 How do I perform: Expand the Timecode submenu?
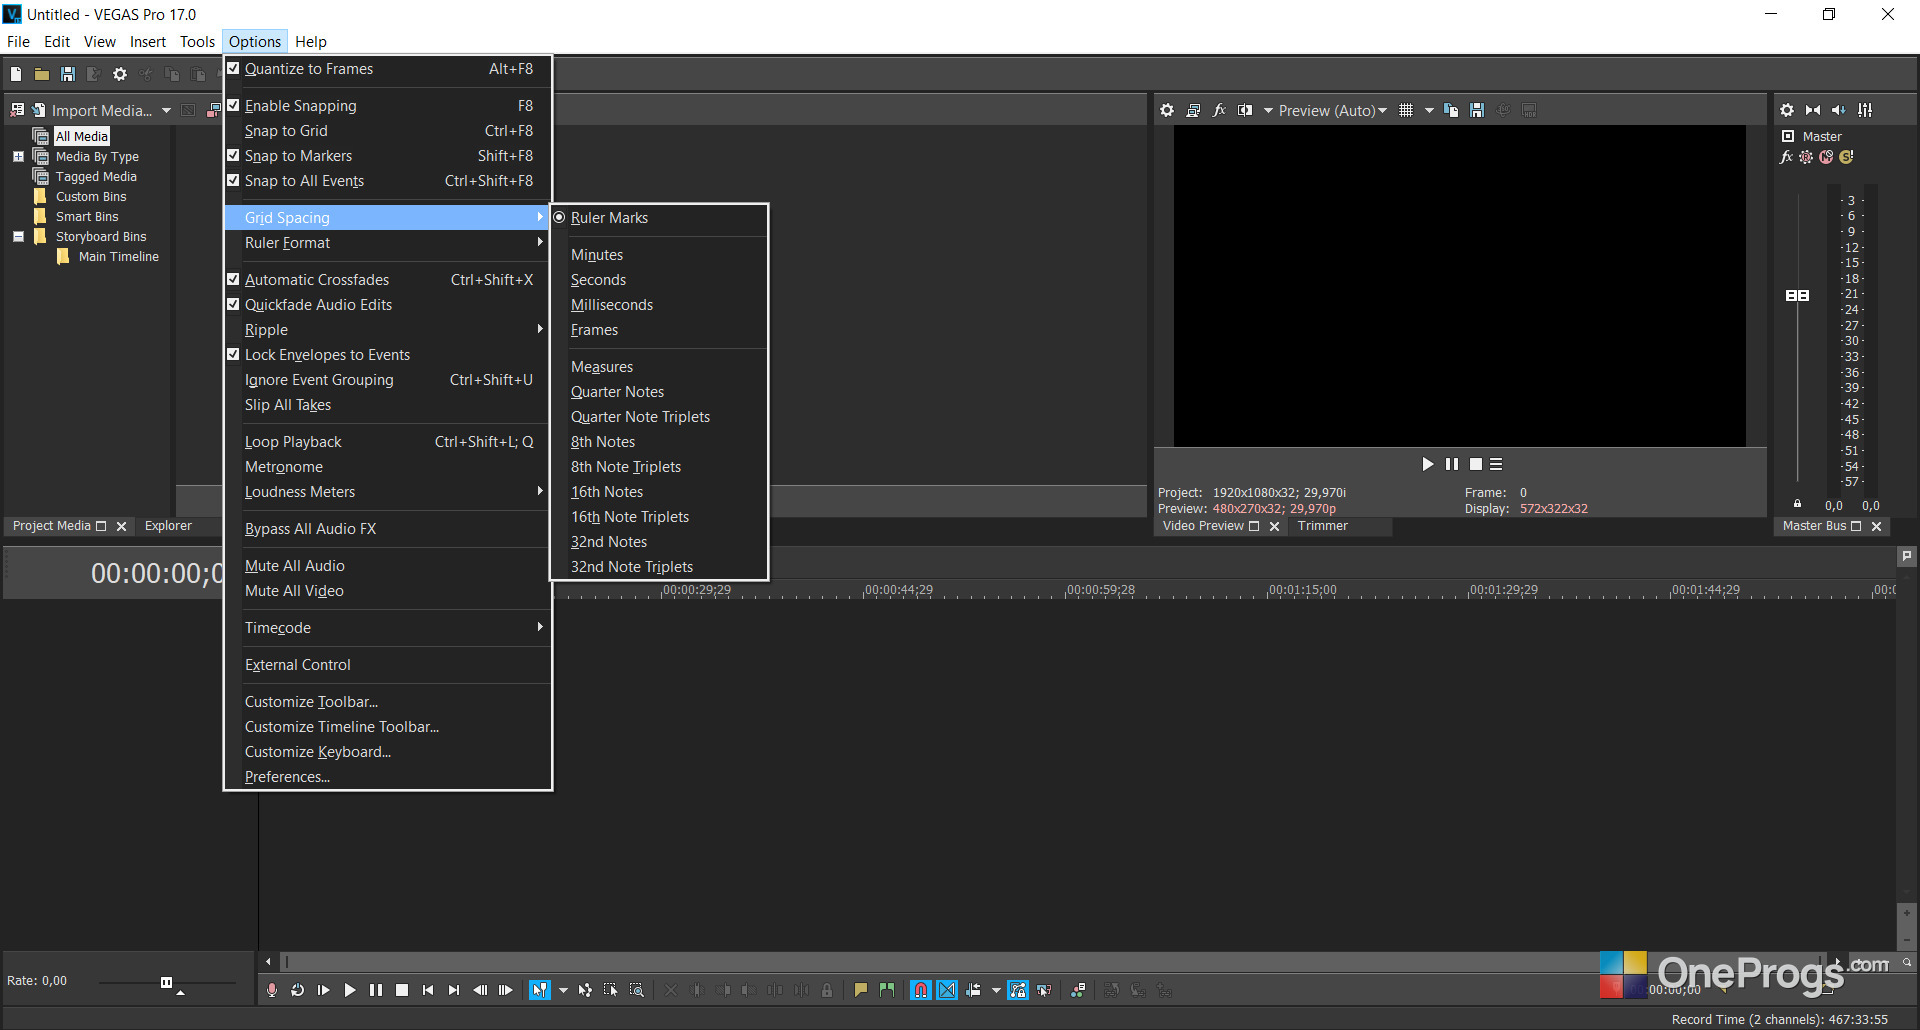(x=388, y=628)
